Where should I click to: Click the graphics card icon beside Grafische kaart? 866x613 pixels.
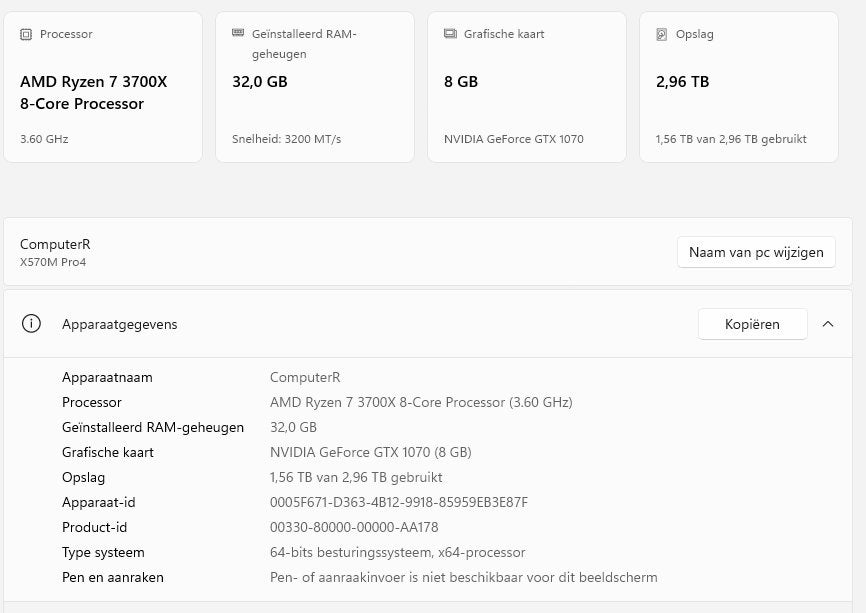pyautogui.click(x=450, y=34)
